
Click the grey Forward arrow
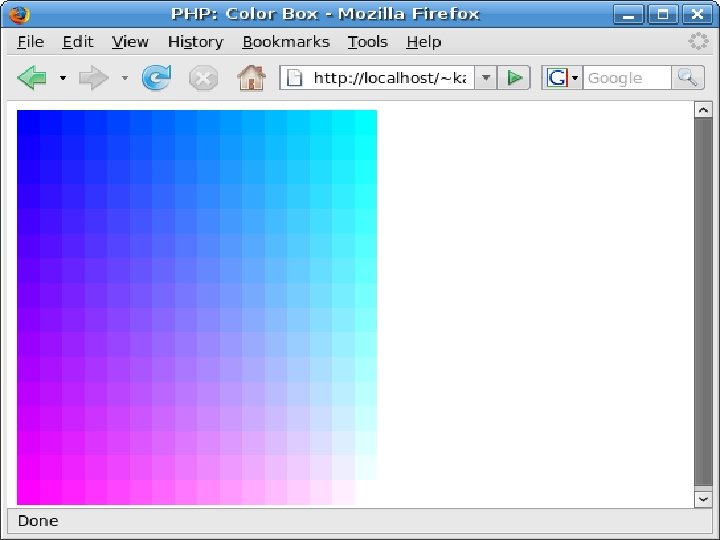point(94,78)
